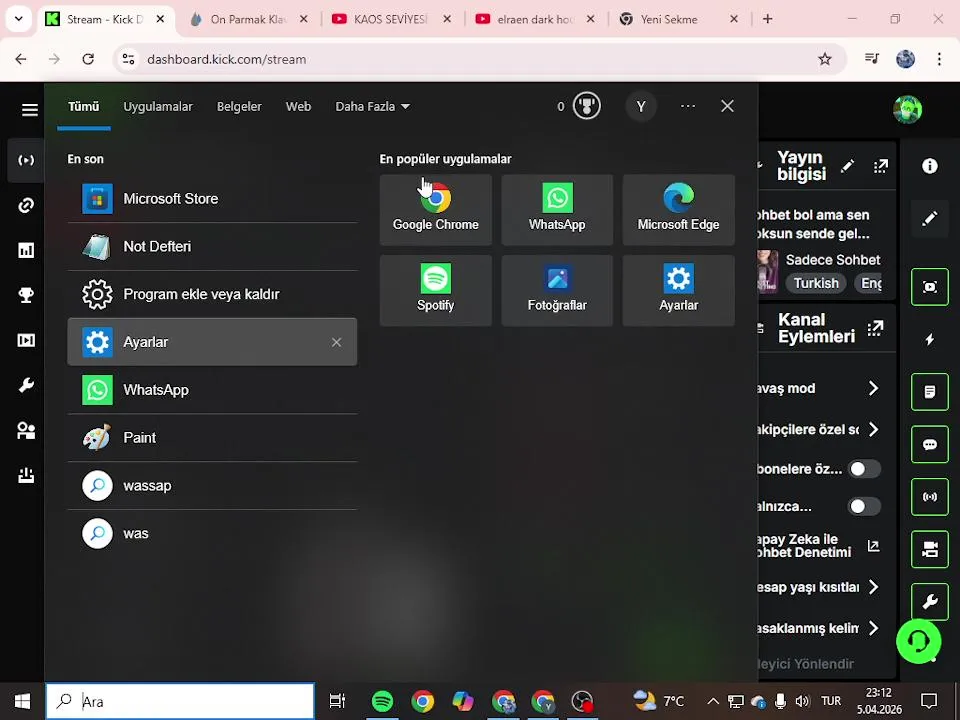Open rewards trophy icon in search panel

coord(587,107)
